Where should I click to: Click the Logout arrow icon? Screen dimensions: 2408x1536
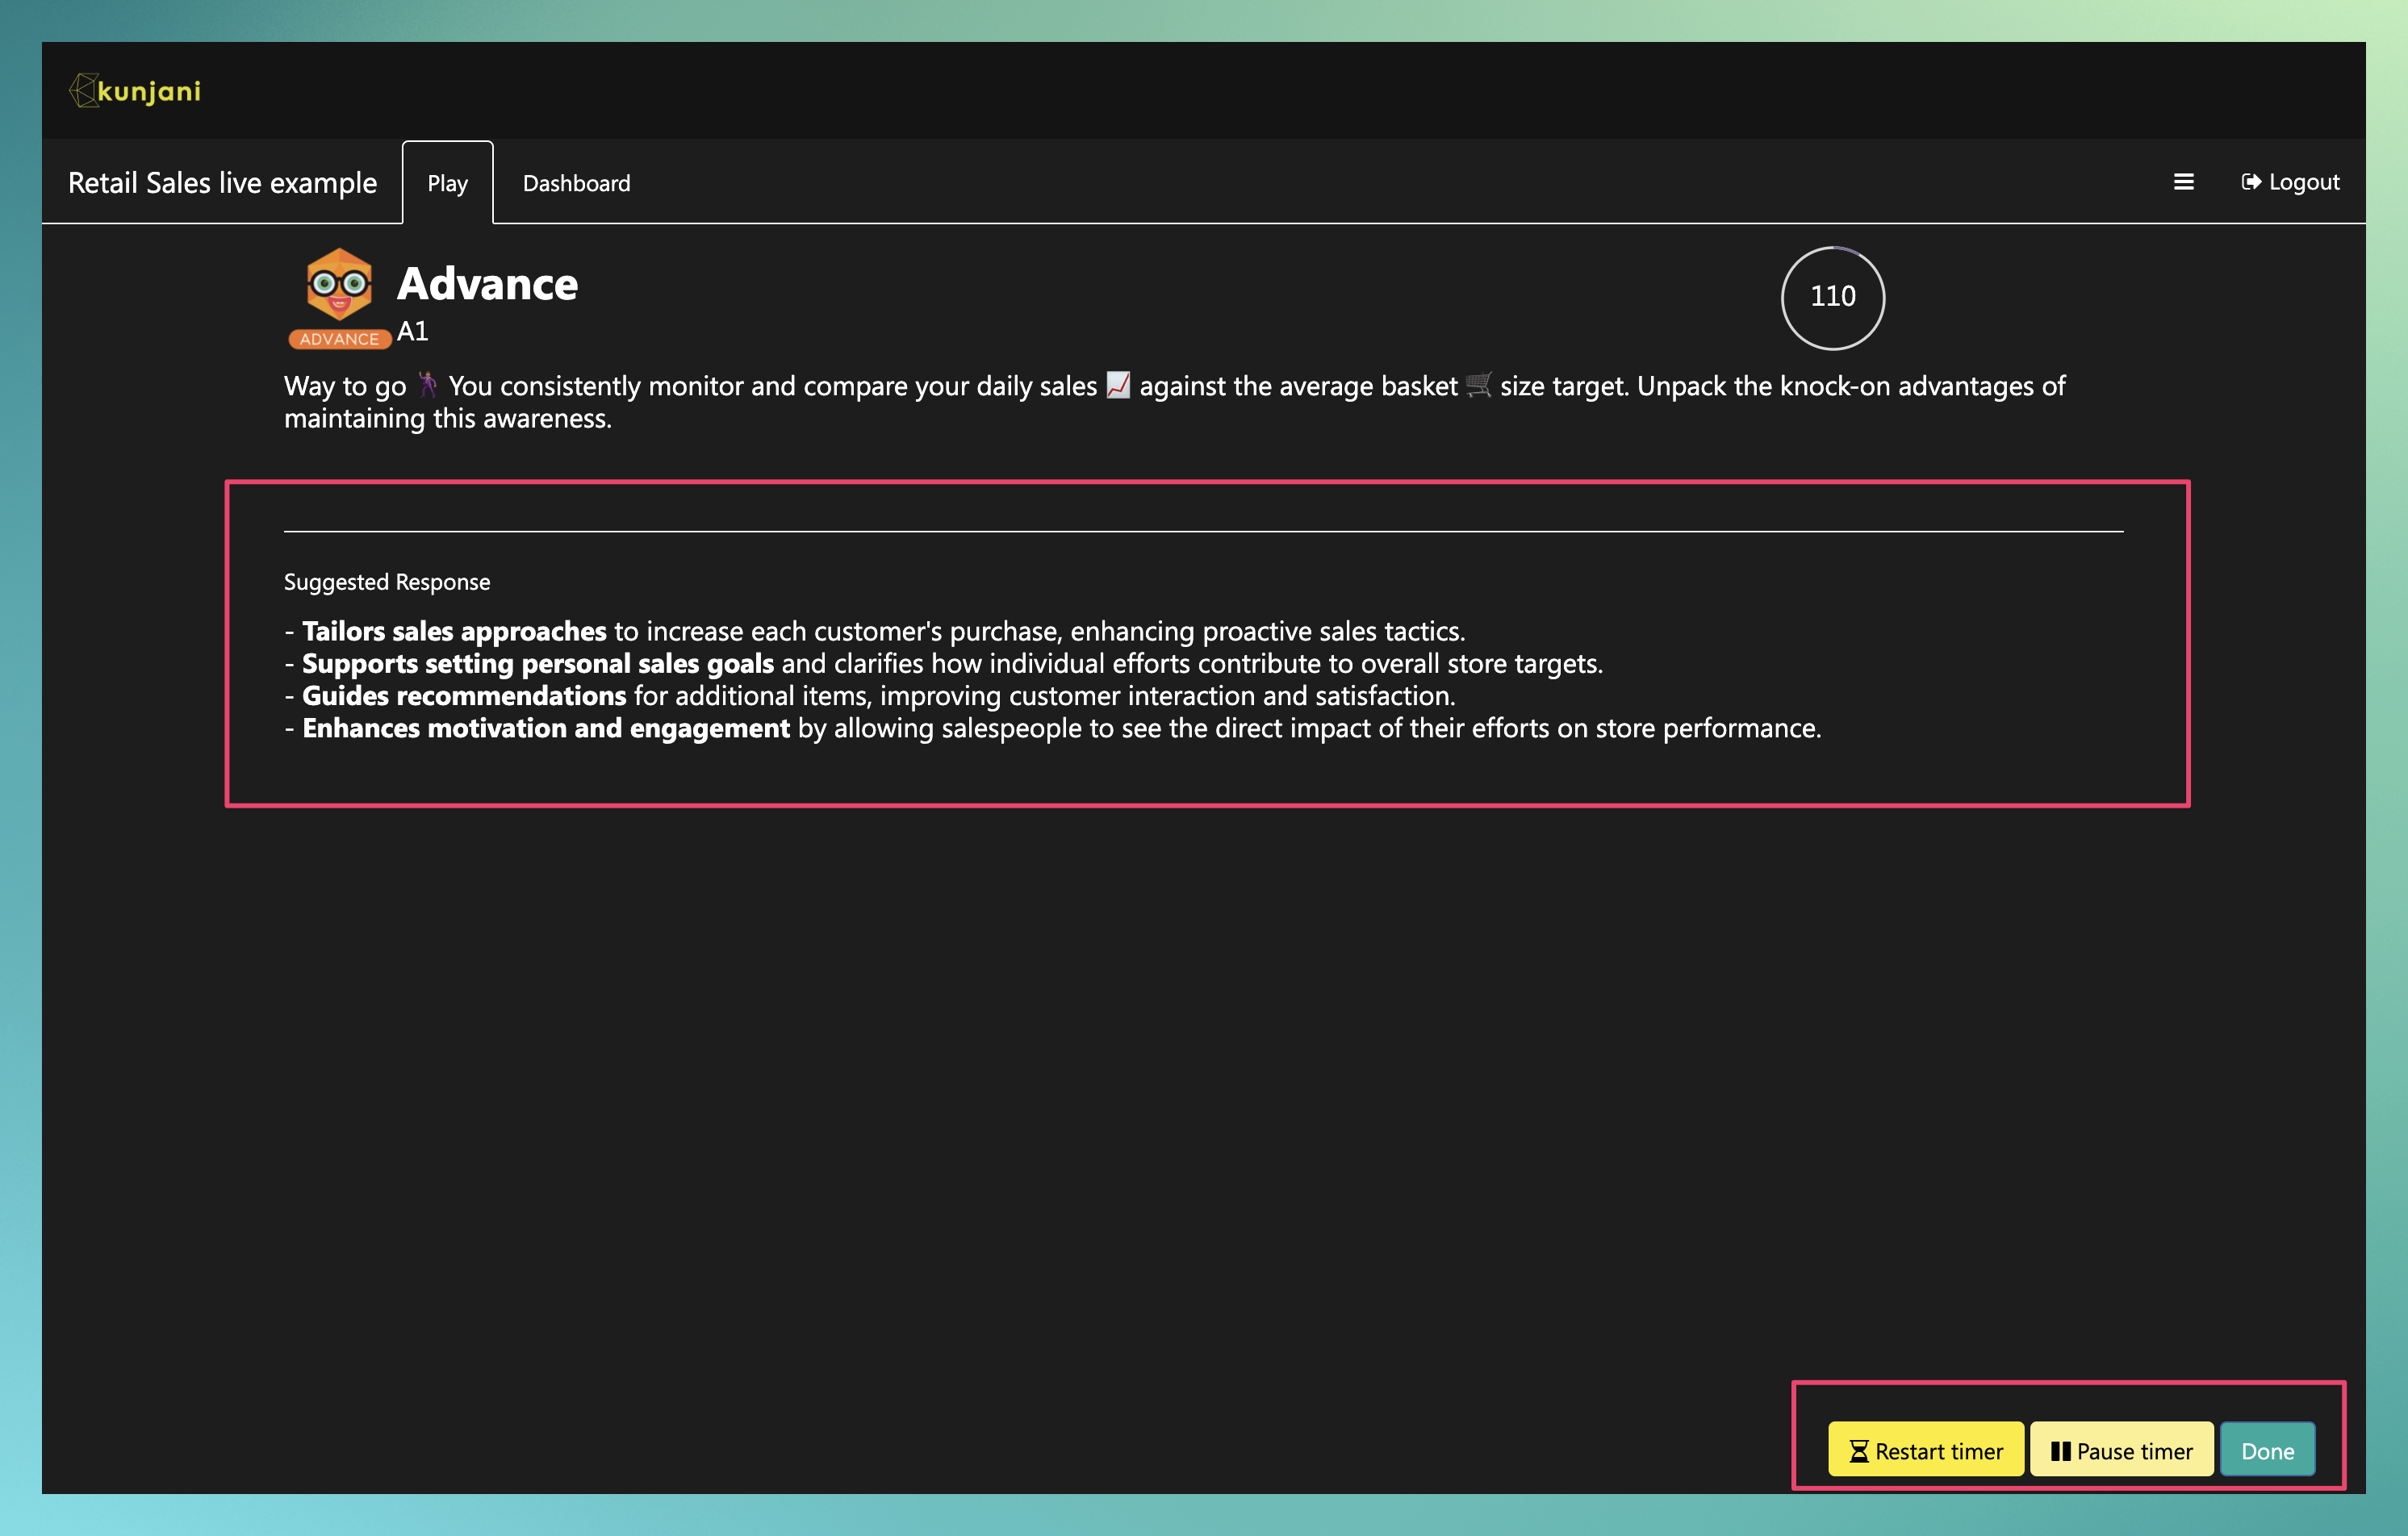[2251, 182]
